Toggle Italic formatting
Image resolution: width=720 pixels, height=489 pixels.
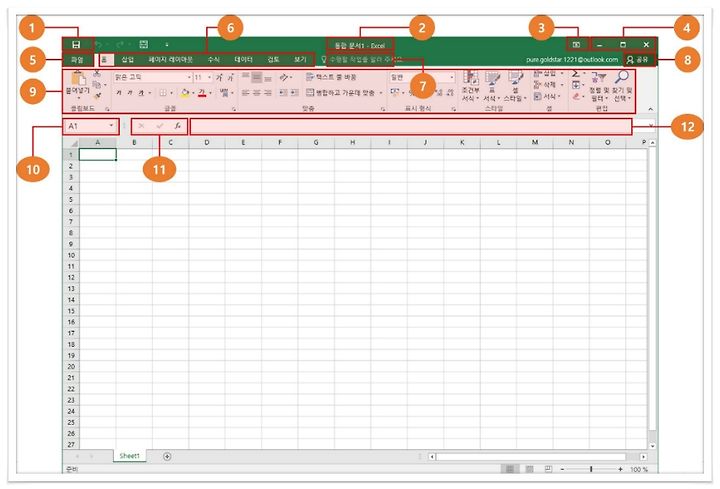coord(130,93)
